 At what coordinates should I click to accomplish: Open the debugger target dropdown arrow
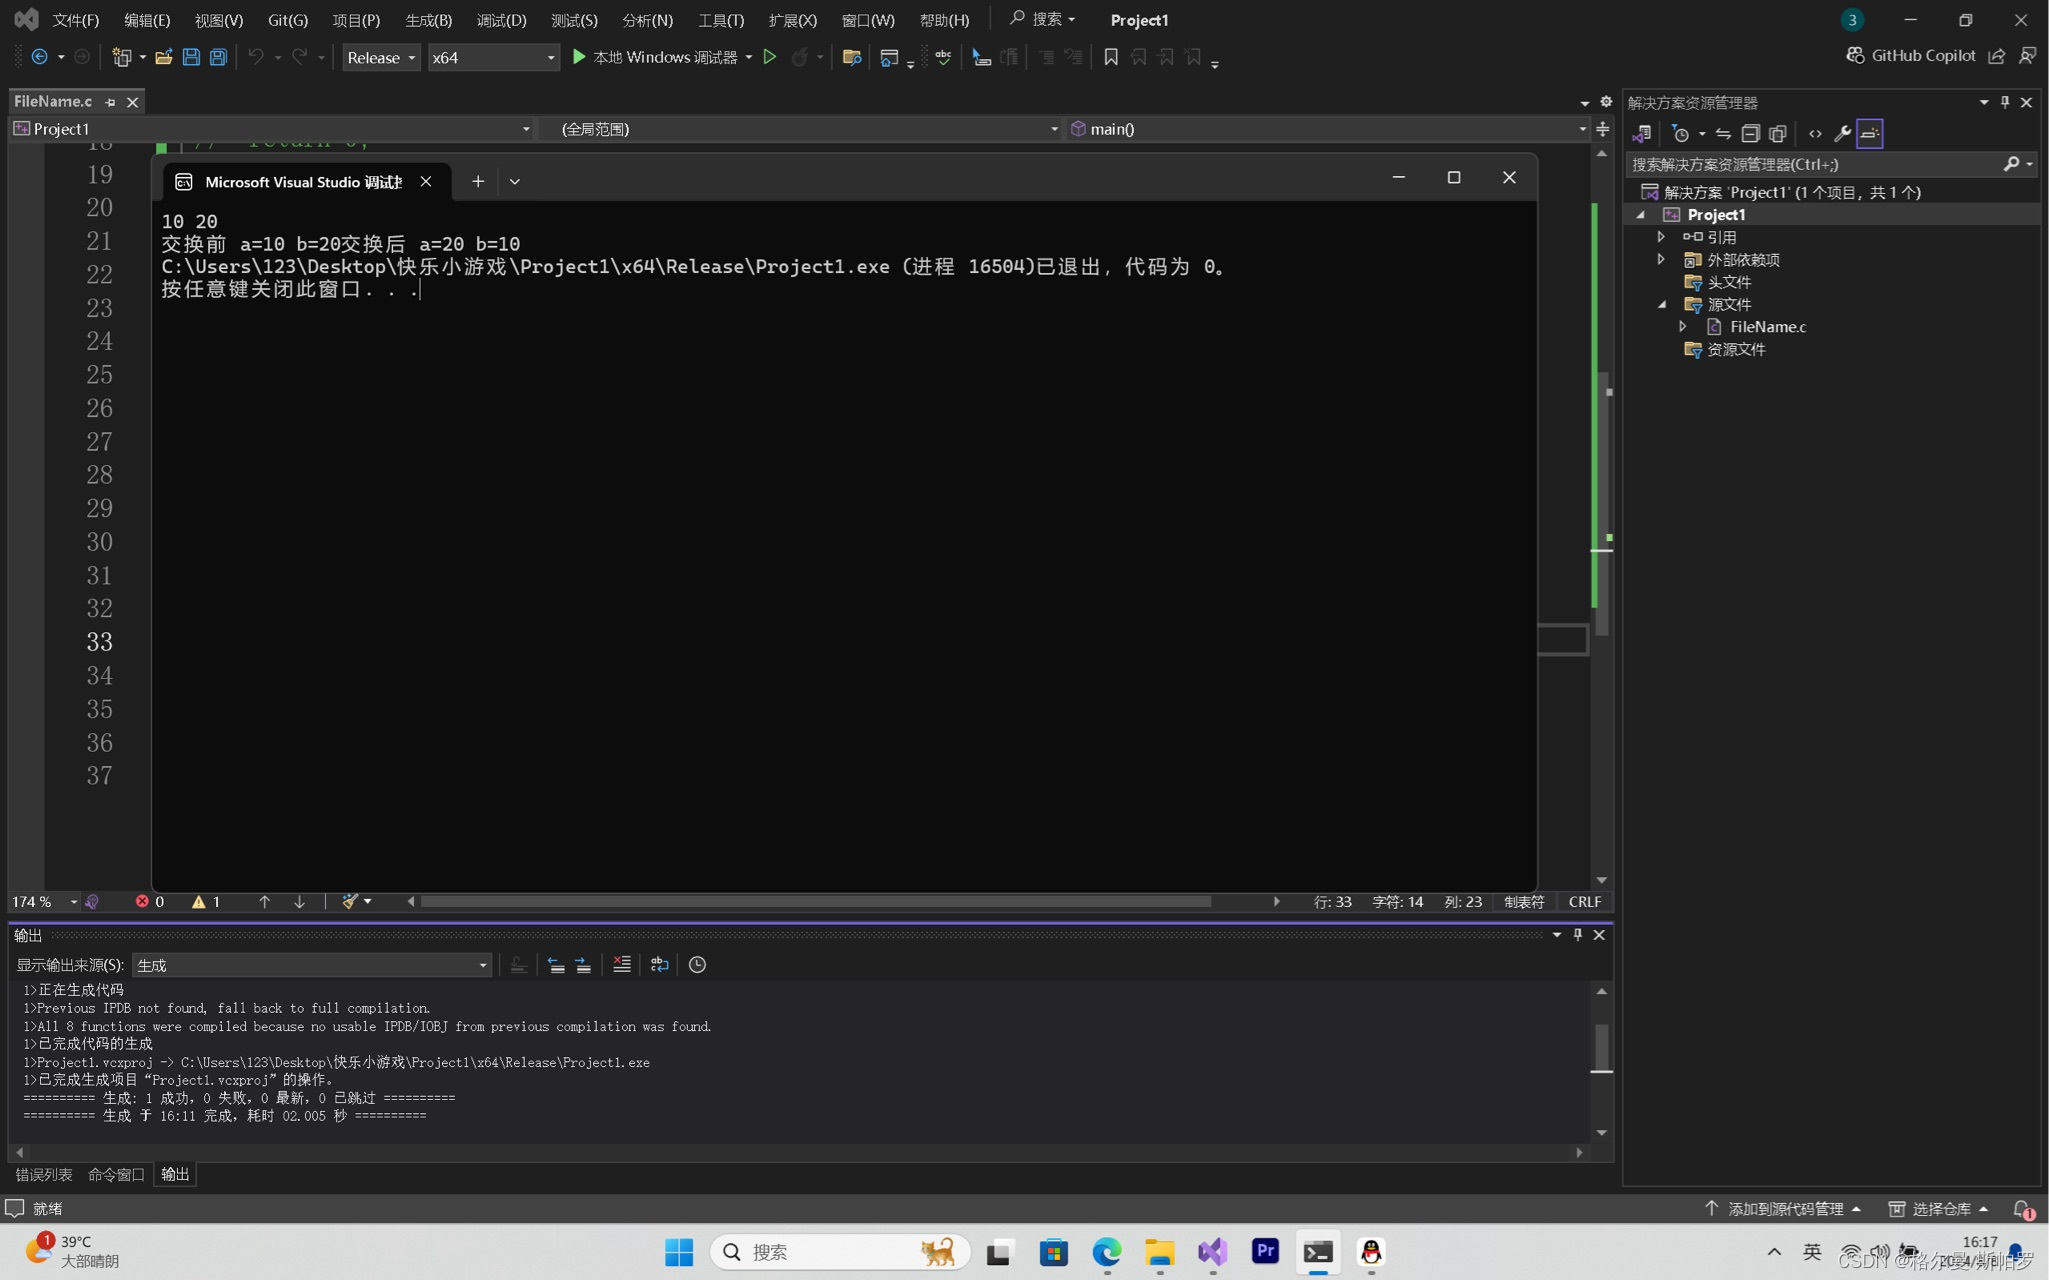click(749, 57)
